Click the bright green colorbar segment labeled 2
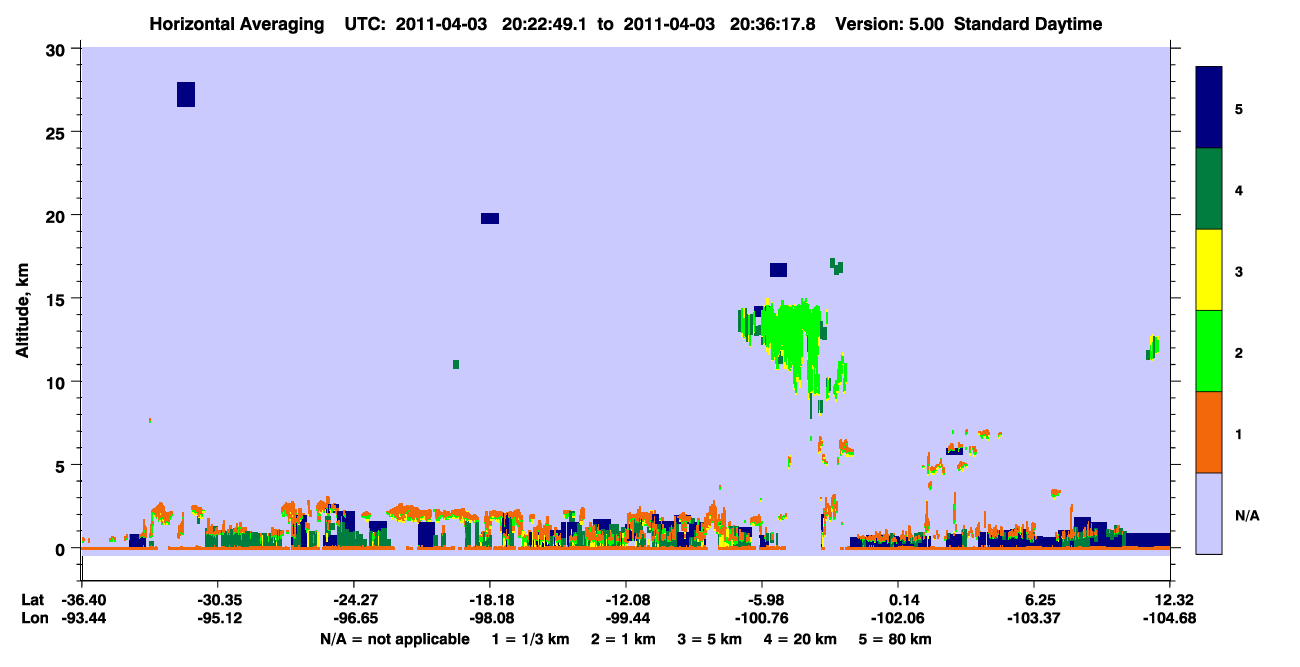The width and height of the screenshot is (1300, 667). (x=1209, y=351)
